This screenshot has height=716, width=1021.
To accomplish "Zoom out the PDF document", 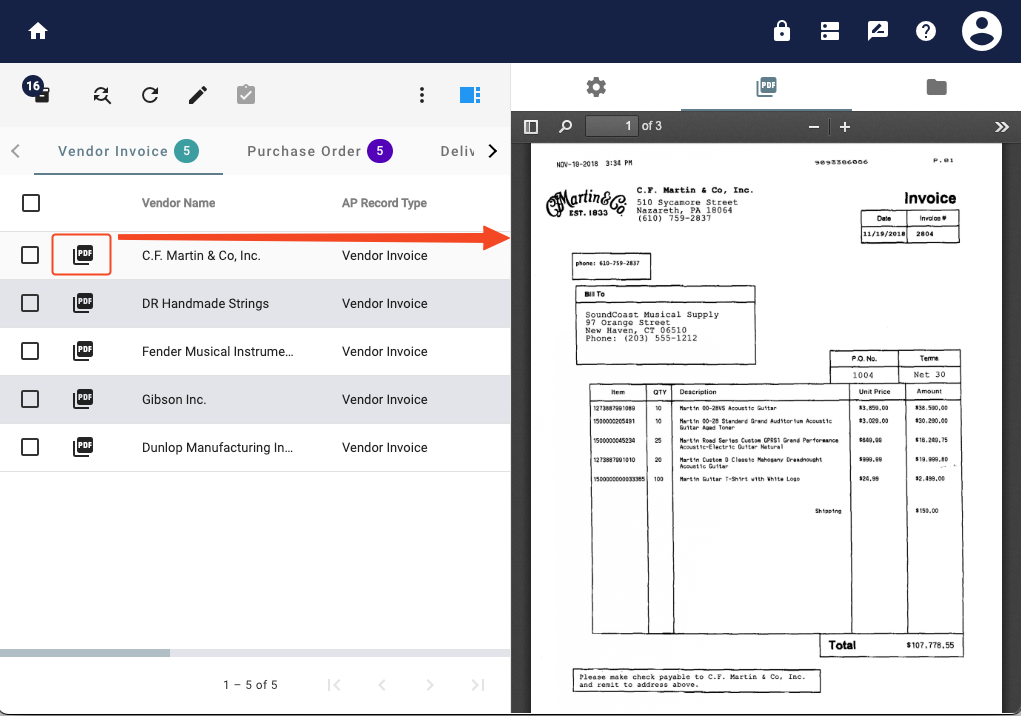I will click(813, 127).
